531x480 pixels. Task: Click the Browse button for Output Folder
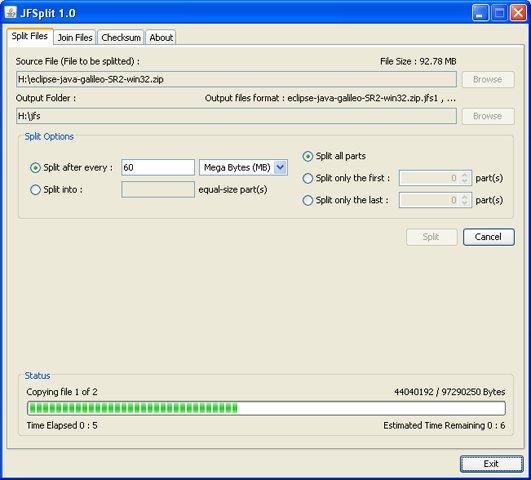(x=488, y=116)
